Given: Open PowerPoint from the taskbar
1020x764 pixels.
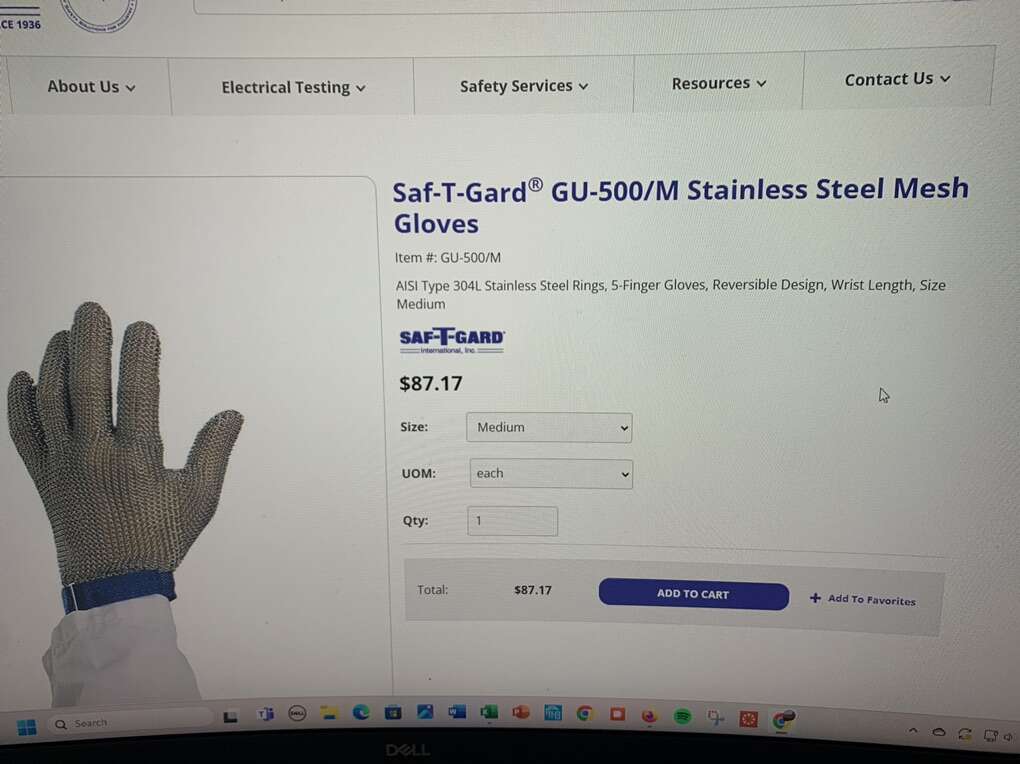Looking at the screenshot, I should coord(520,712).
